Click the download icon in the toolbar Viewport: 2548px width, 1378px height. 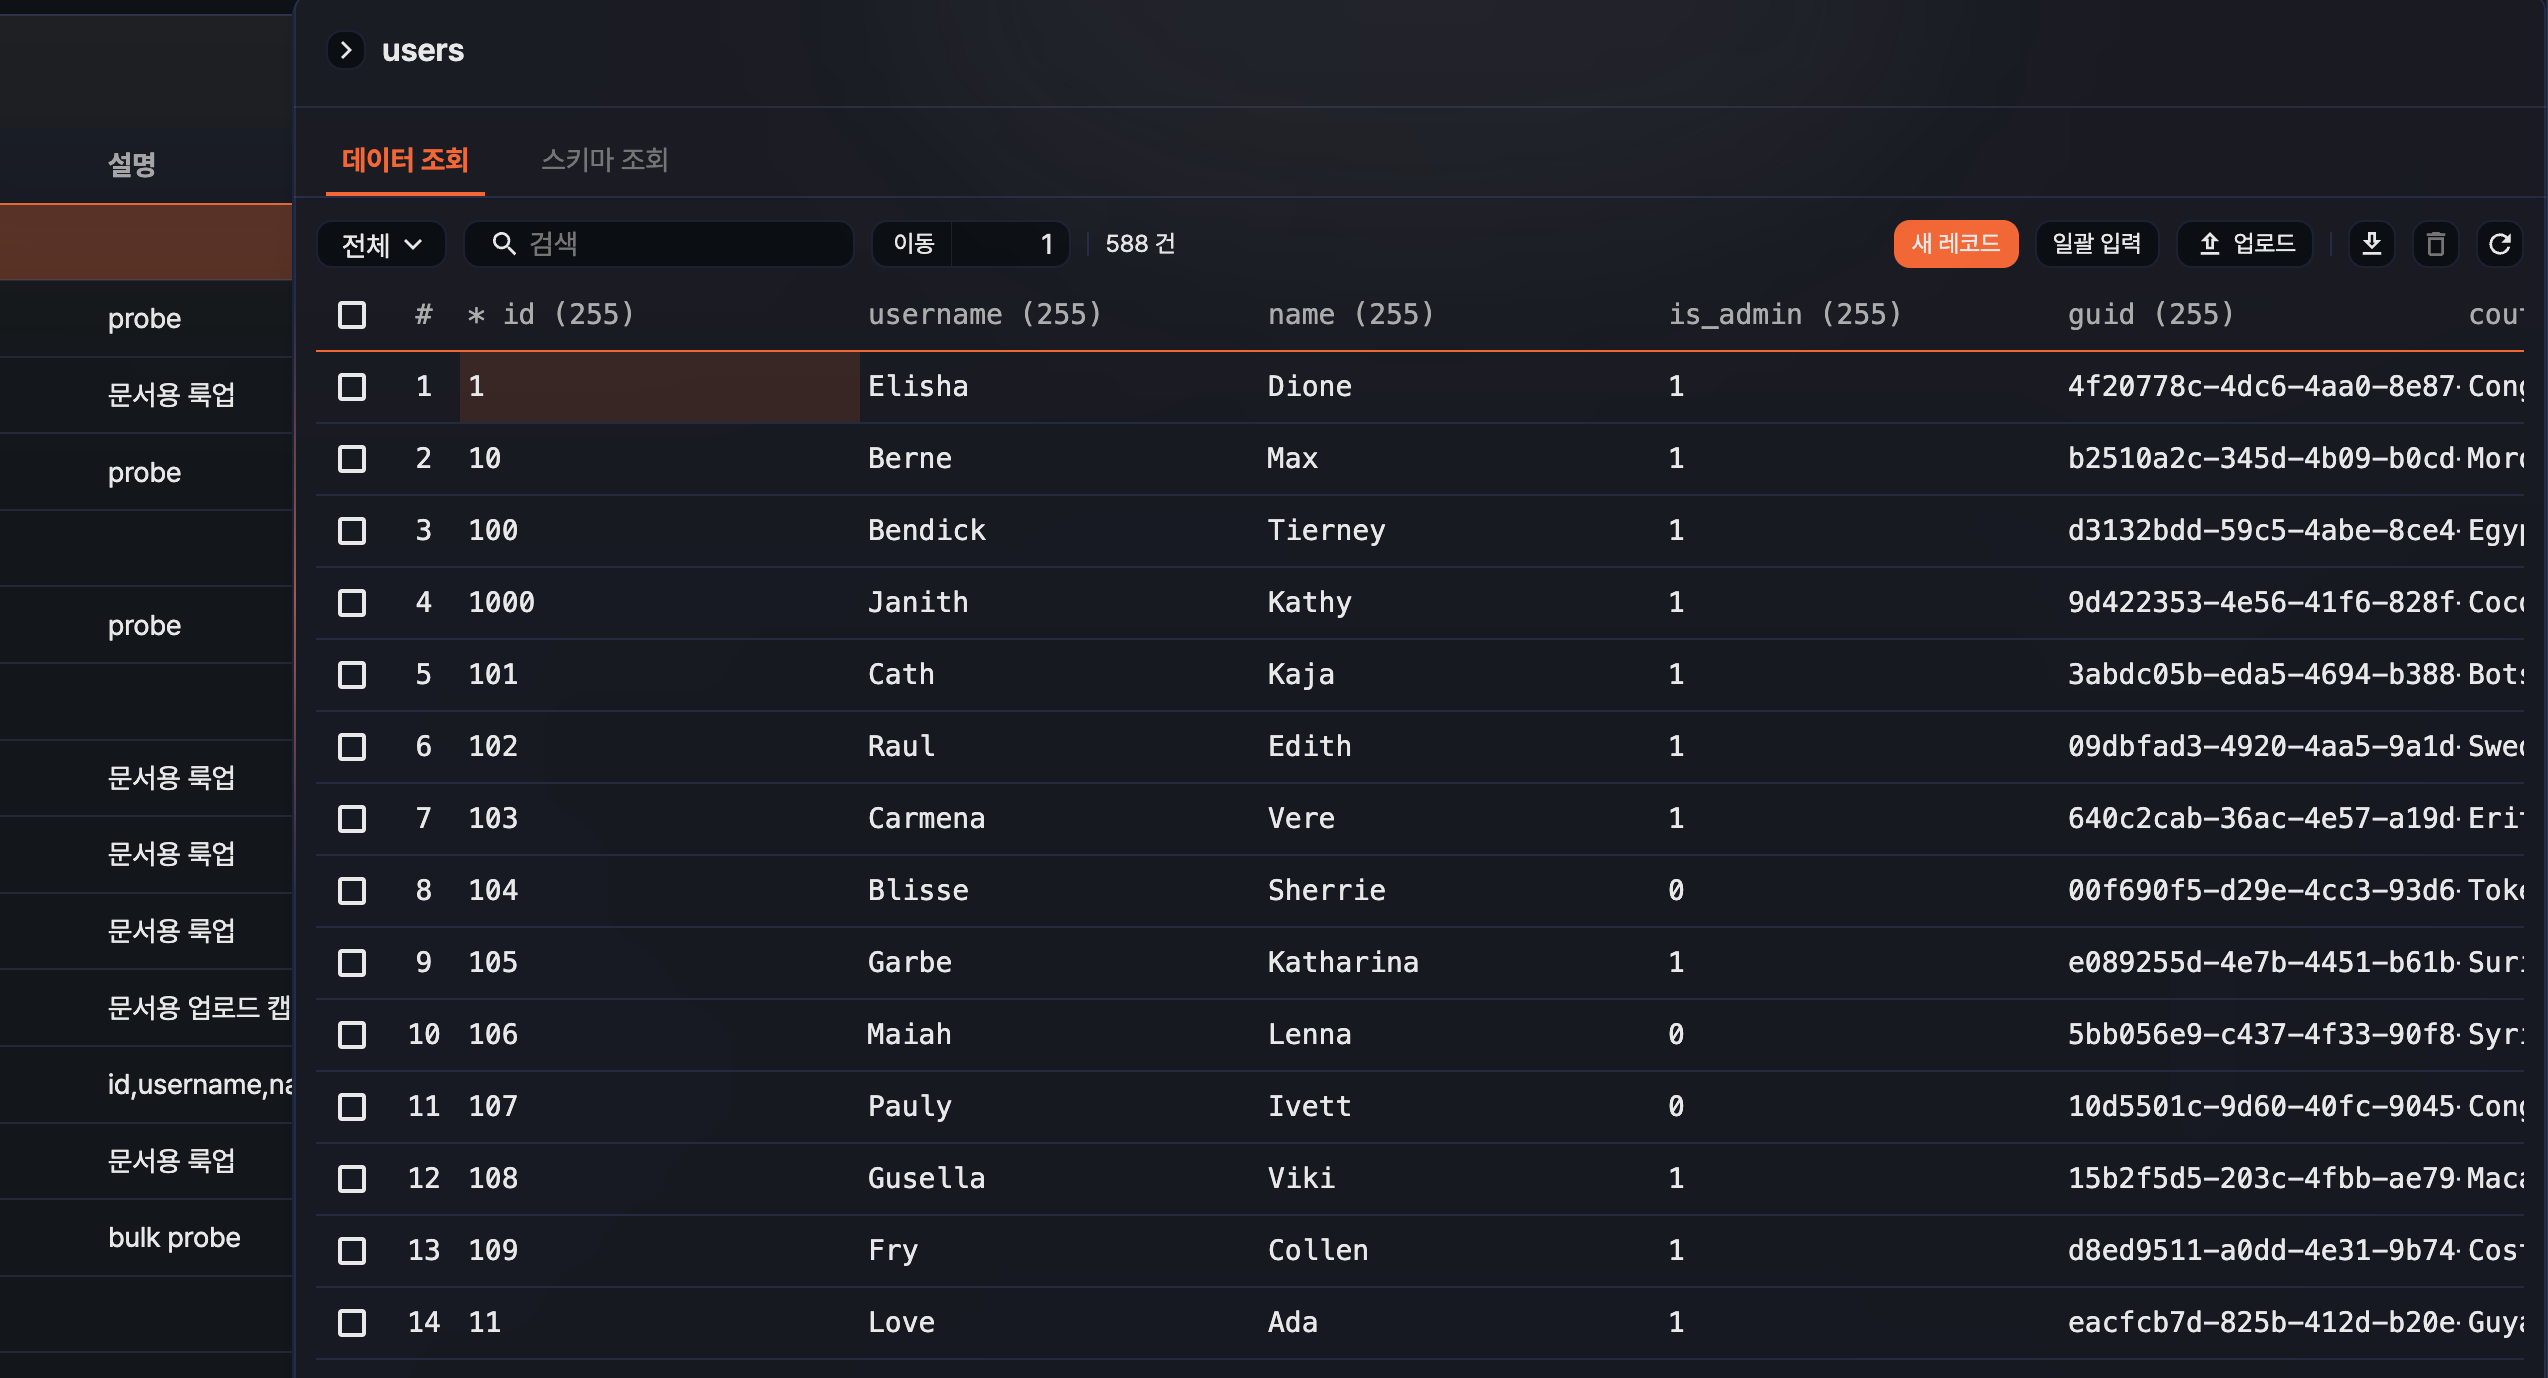pyautogui.click(x=2371, y=244)
